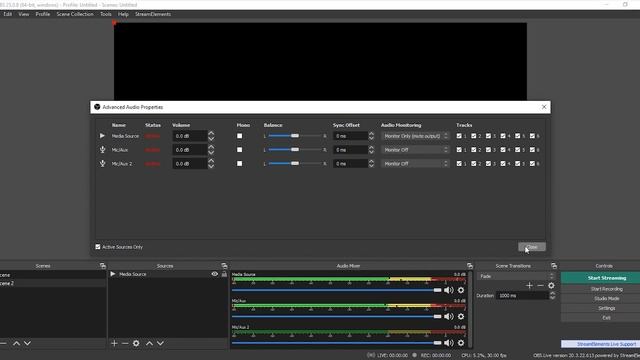Image resolution: width=640 pixels, height=360 pixels.
Task: Adjust Media Source balance slider handle
Action: tap(295, 136)
